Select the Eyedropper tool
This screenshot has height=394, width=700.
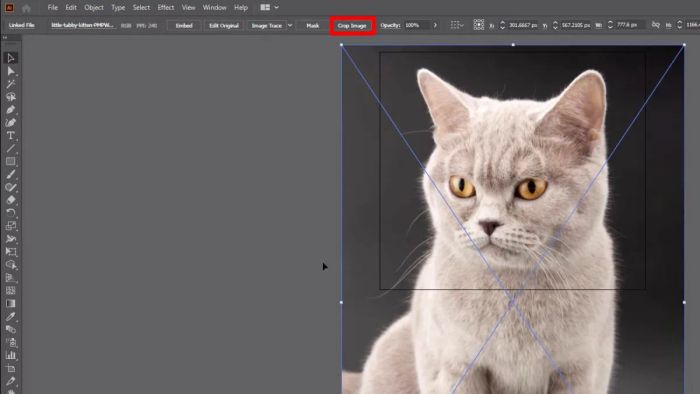click(11, 317)
